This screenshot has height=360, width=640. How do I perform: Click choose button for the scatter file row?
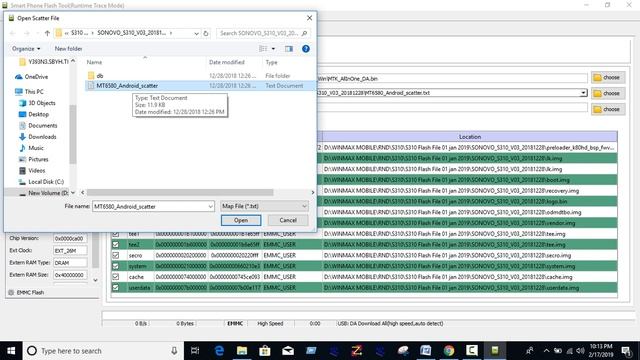click(608, 93)
